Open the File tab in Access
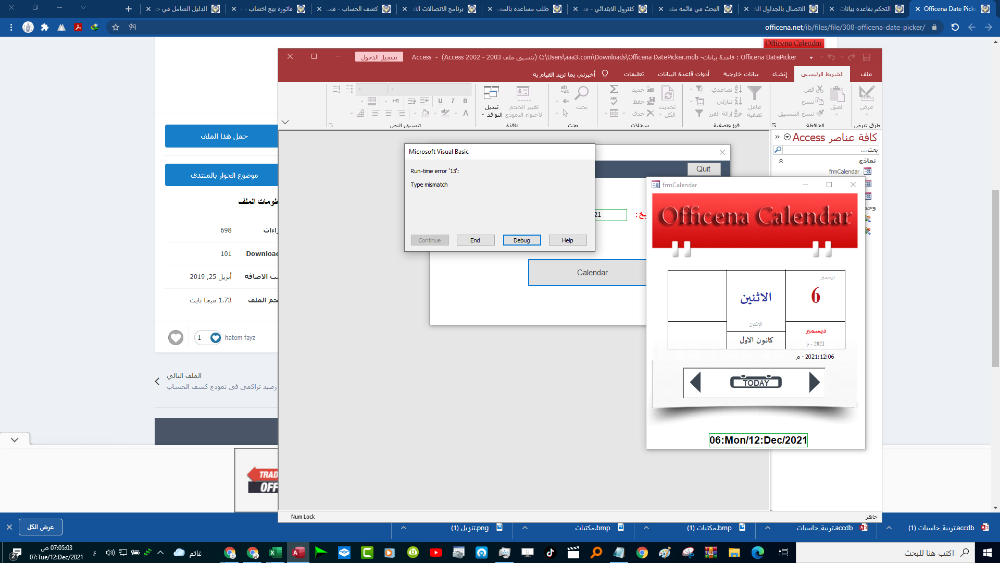 point(865,74)
